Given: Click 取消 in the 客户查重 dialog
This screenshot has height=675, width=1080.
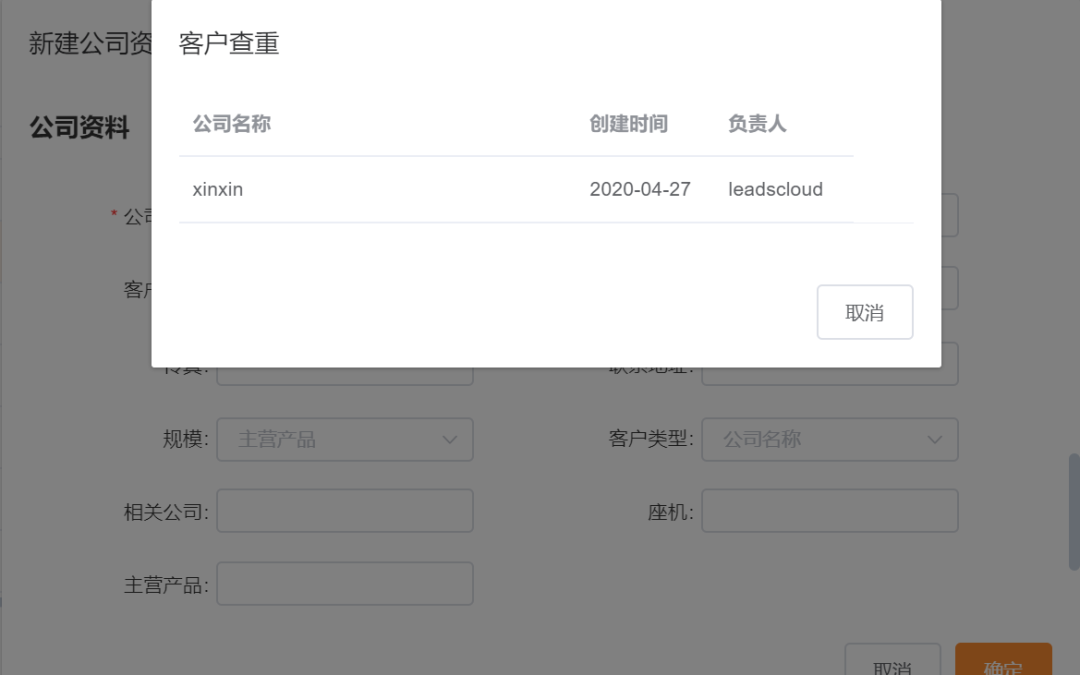Looking at the screenshot, I should 864,312.
